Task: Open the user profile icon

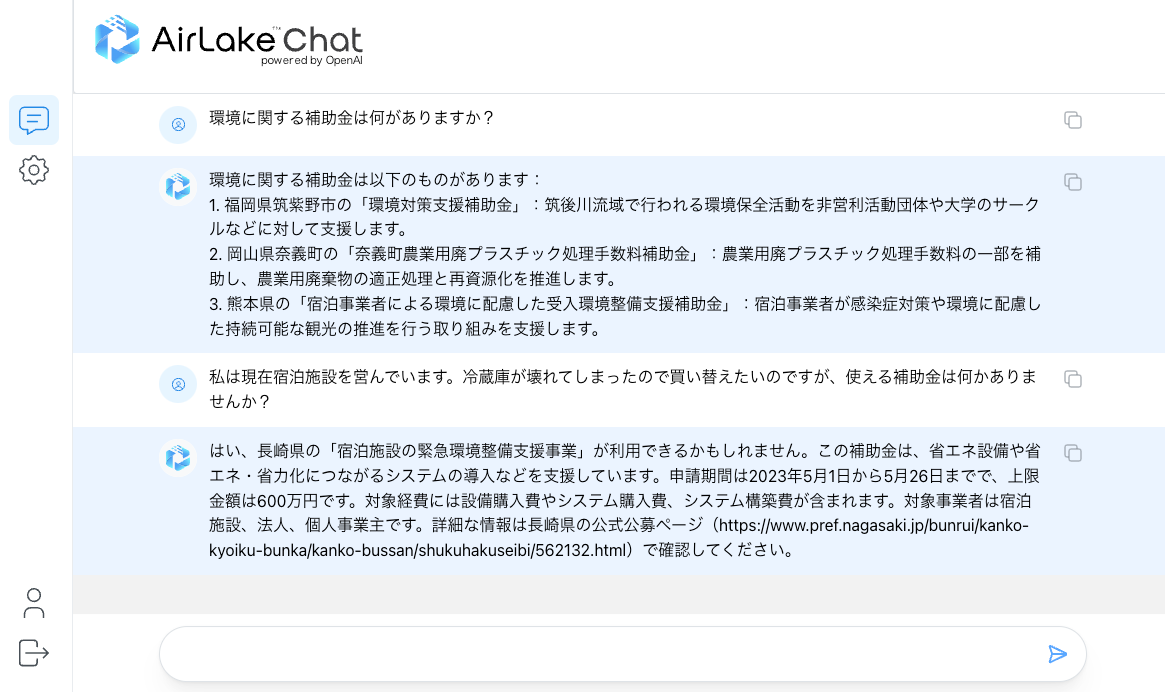Action: (x=34, y=603)
